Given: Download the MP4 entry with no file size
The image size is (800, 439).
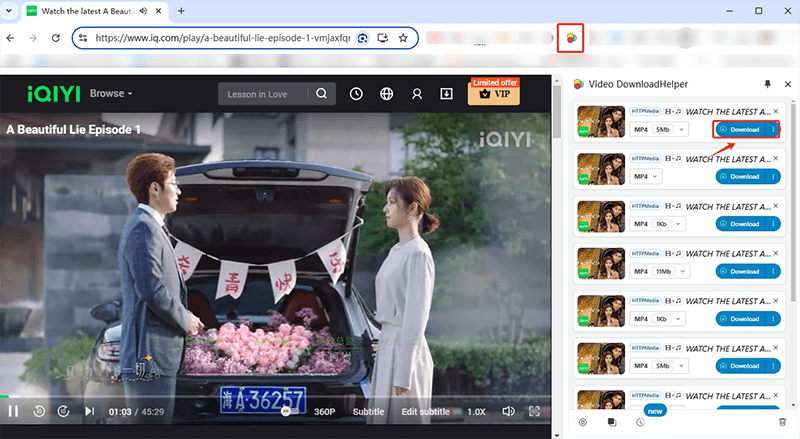Looking at the screenshot, I should [740, 177].
